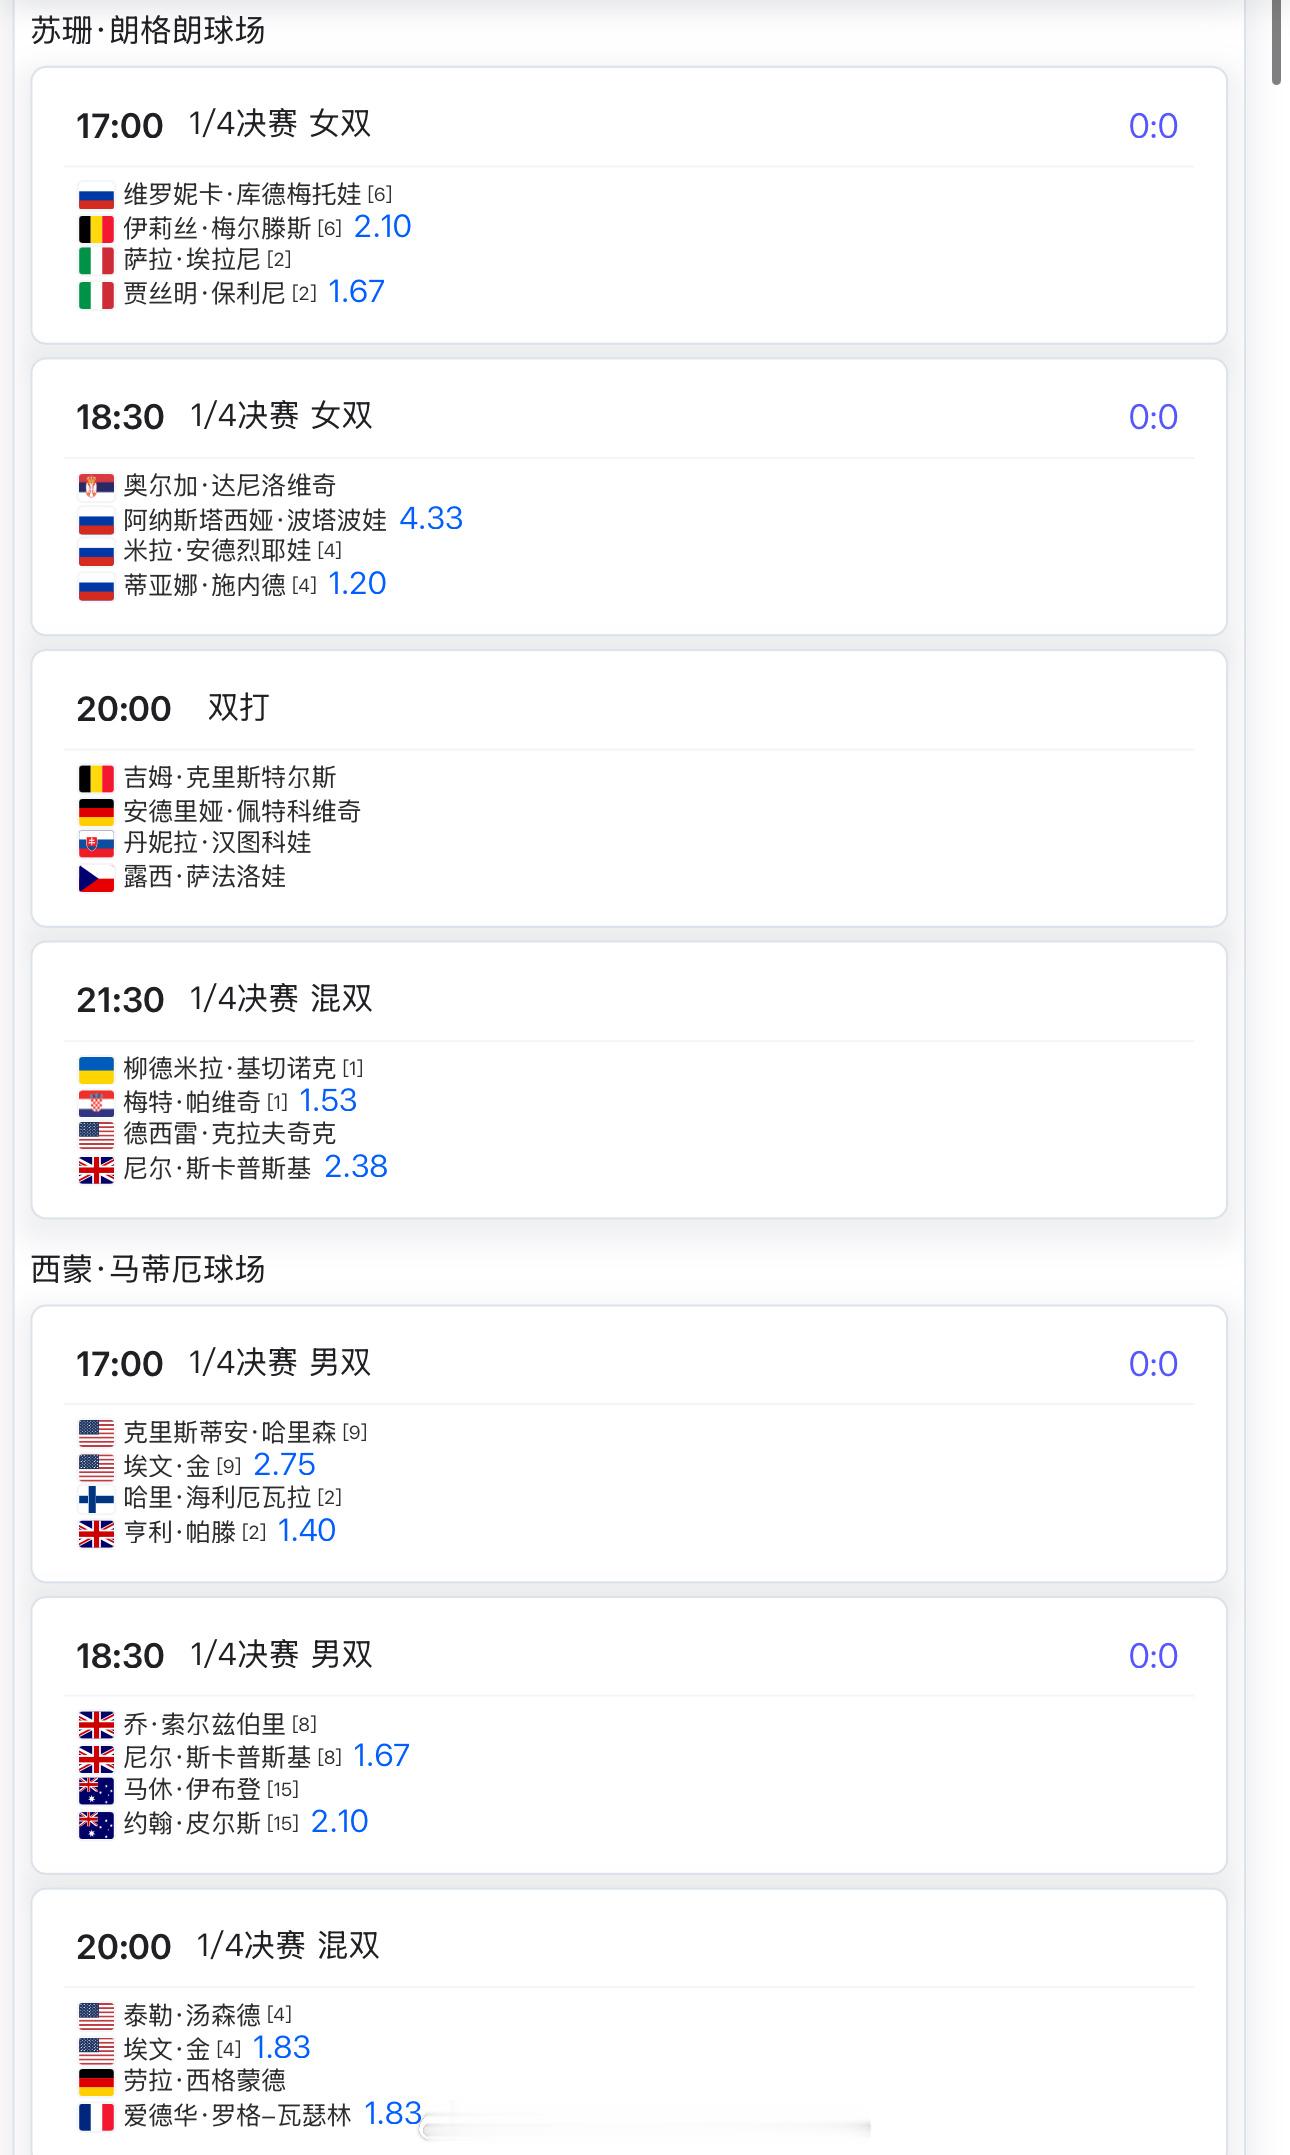Click Ukrainian flag next to 柳德米拉·基切诺克
Image resolution: width=1290 pixels, height=2155 pixels.
click(x=96, y=1070)
